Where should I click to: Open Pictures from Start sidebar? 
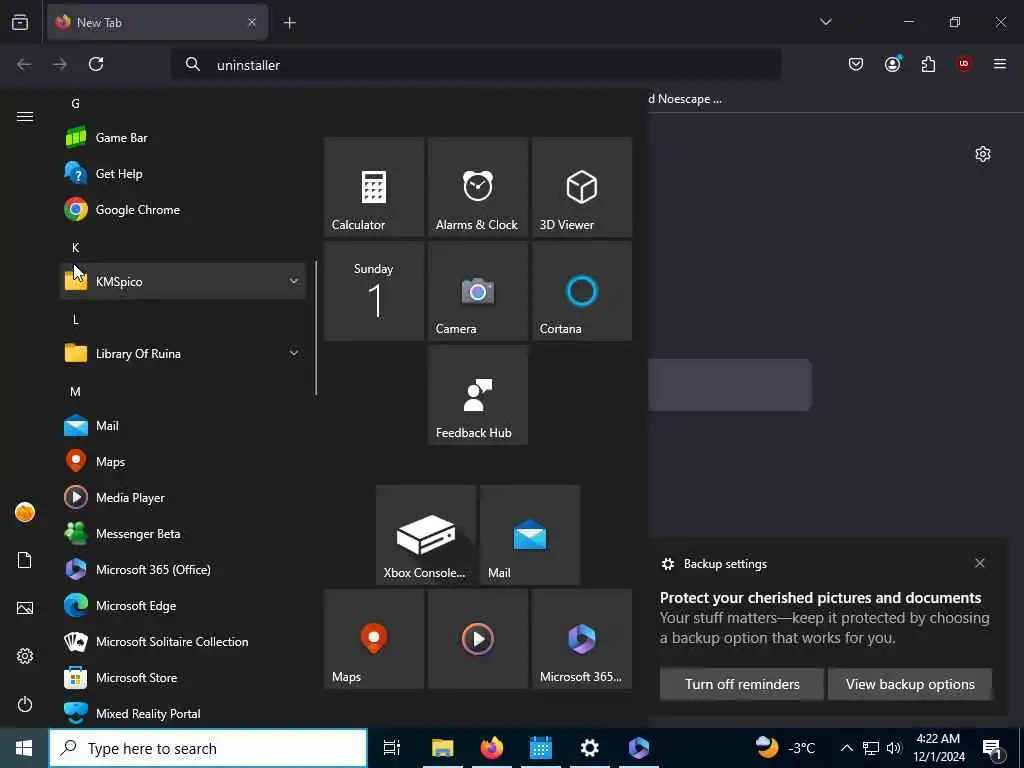(x=25, y=608)
